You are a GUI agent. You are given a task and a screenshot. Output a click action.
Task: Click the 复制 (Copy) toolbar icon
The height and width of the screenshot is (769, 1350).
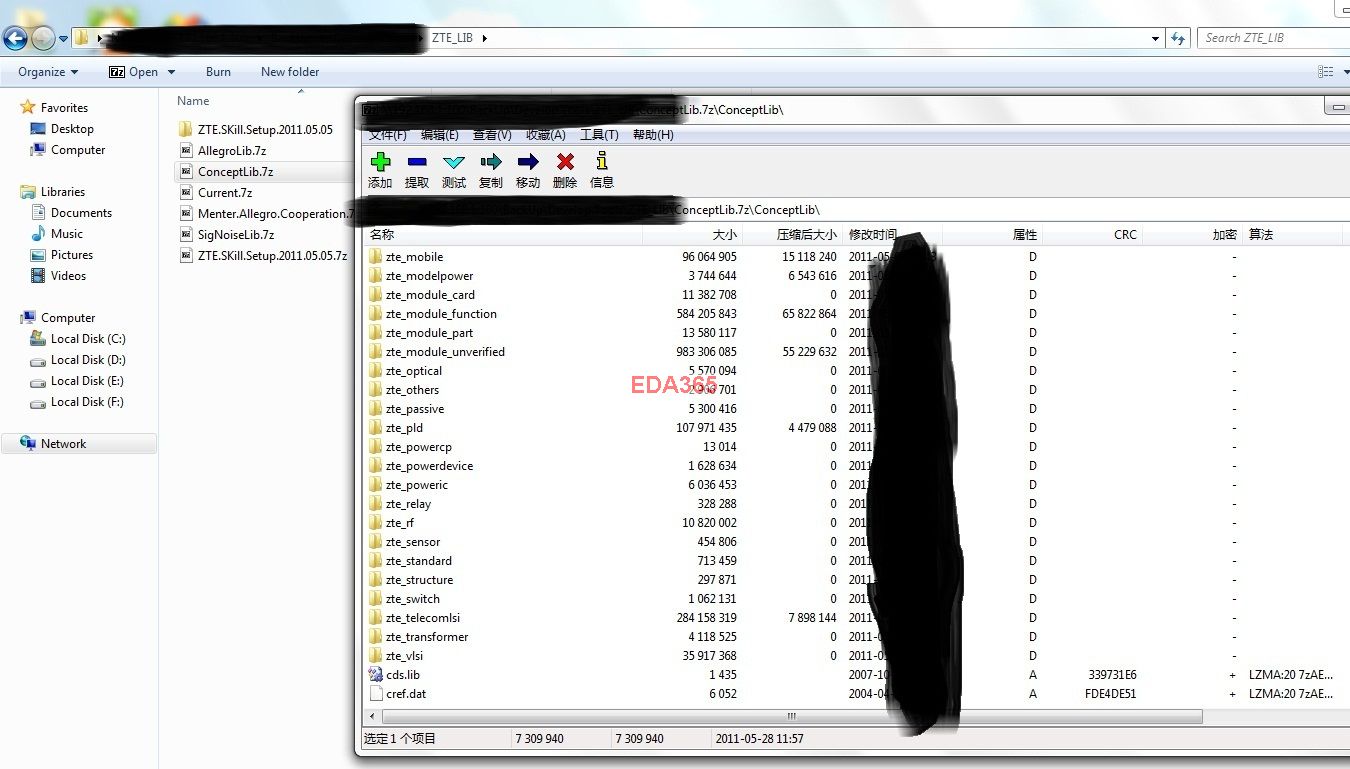tap(491, 162)
